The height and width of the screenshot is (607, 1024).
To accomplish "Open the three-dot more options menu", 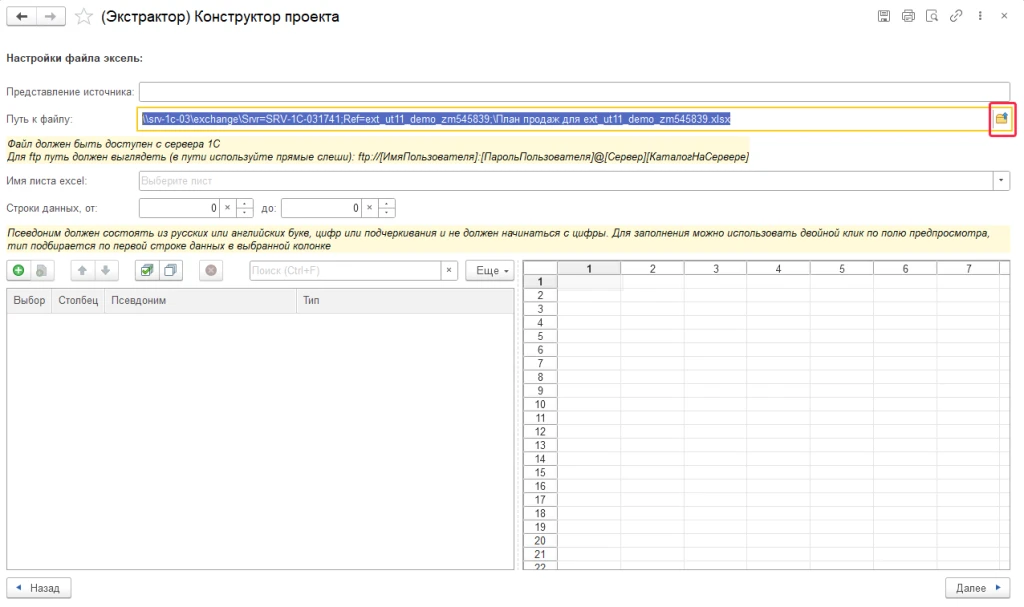I will (x=979, y=16).
